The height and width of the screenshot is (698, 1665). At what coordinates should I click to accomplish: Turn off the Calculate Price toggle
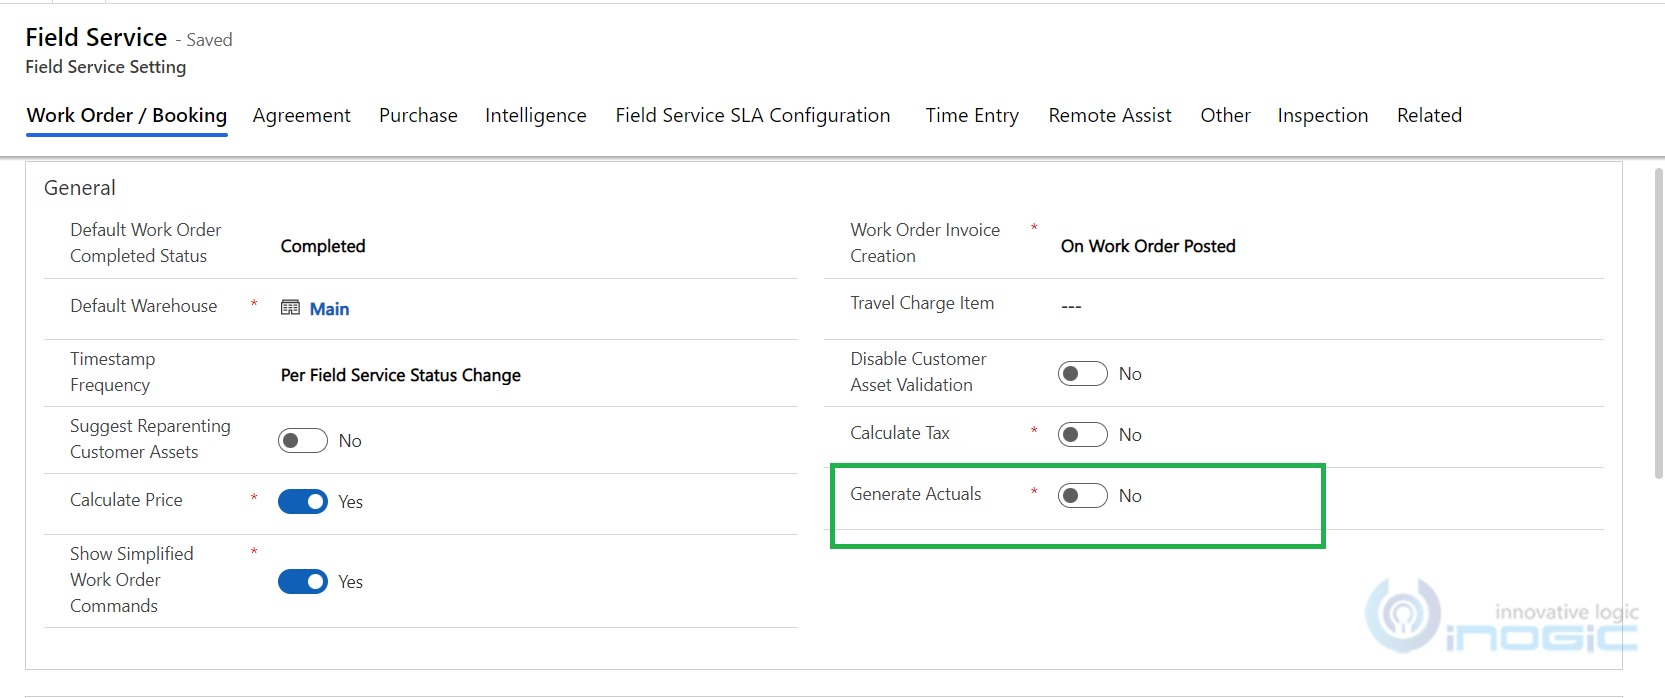(303, 502)
